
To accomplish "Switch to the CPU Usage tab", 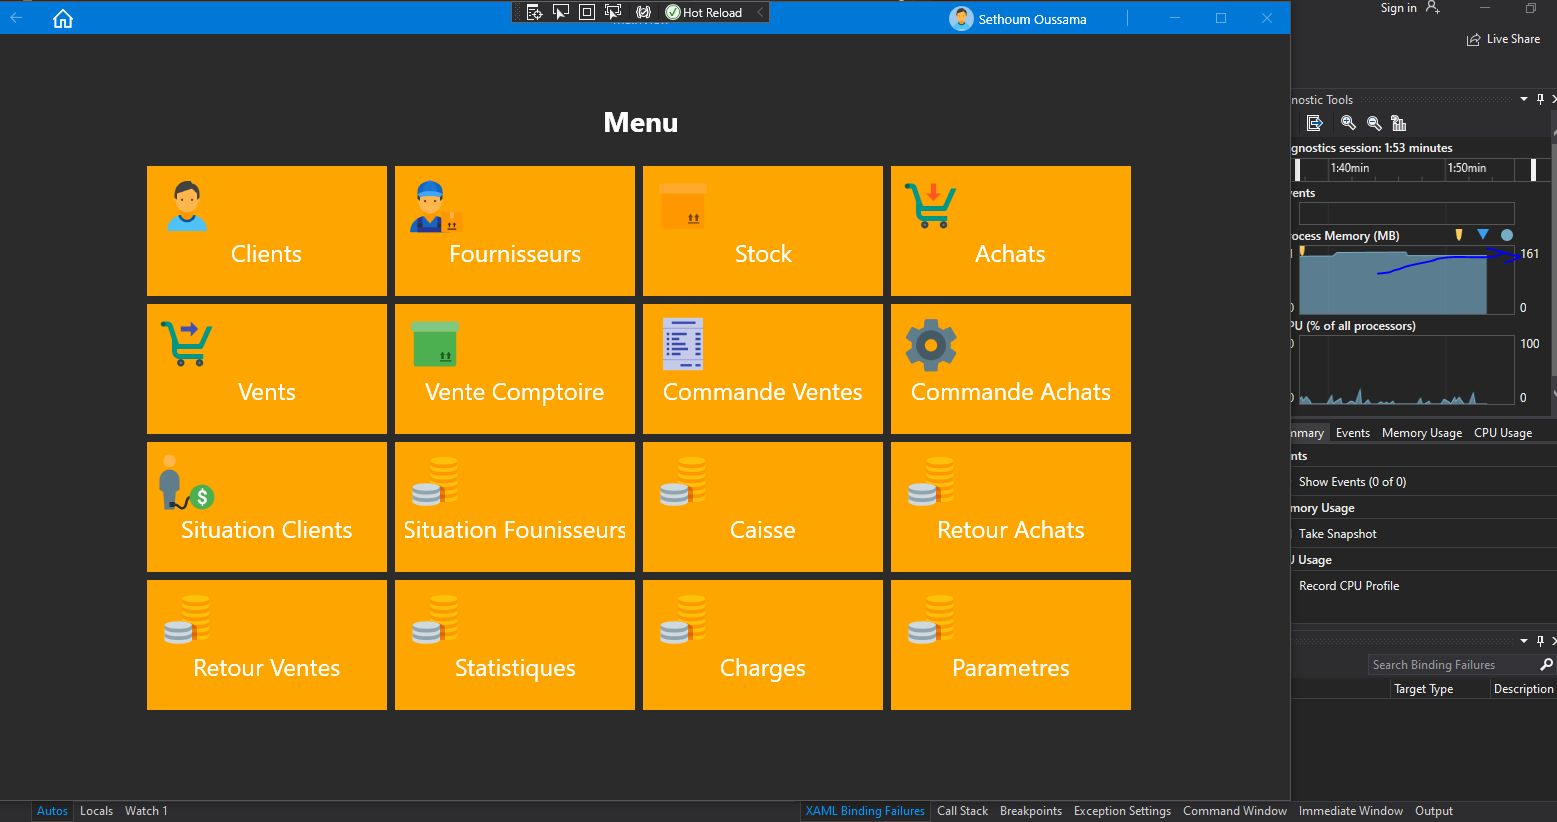I will [x=1502, y=433].
